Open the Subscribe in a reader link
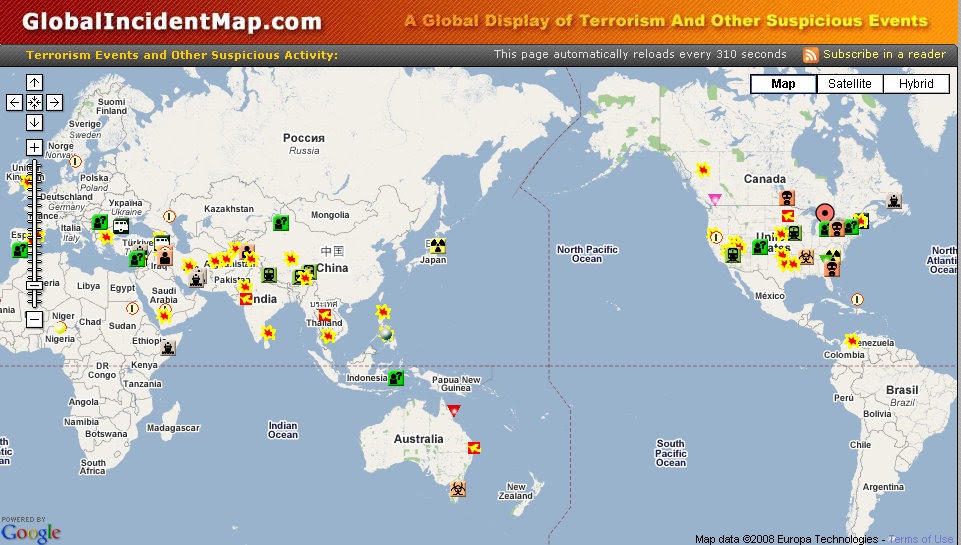Image resolution: width=961 pixels, height=545 pixels. pyautogui.click(x=884, y=54)
